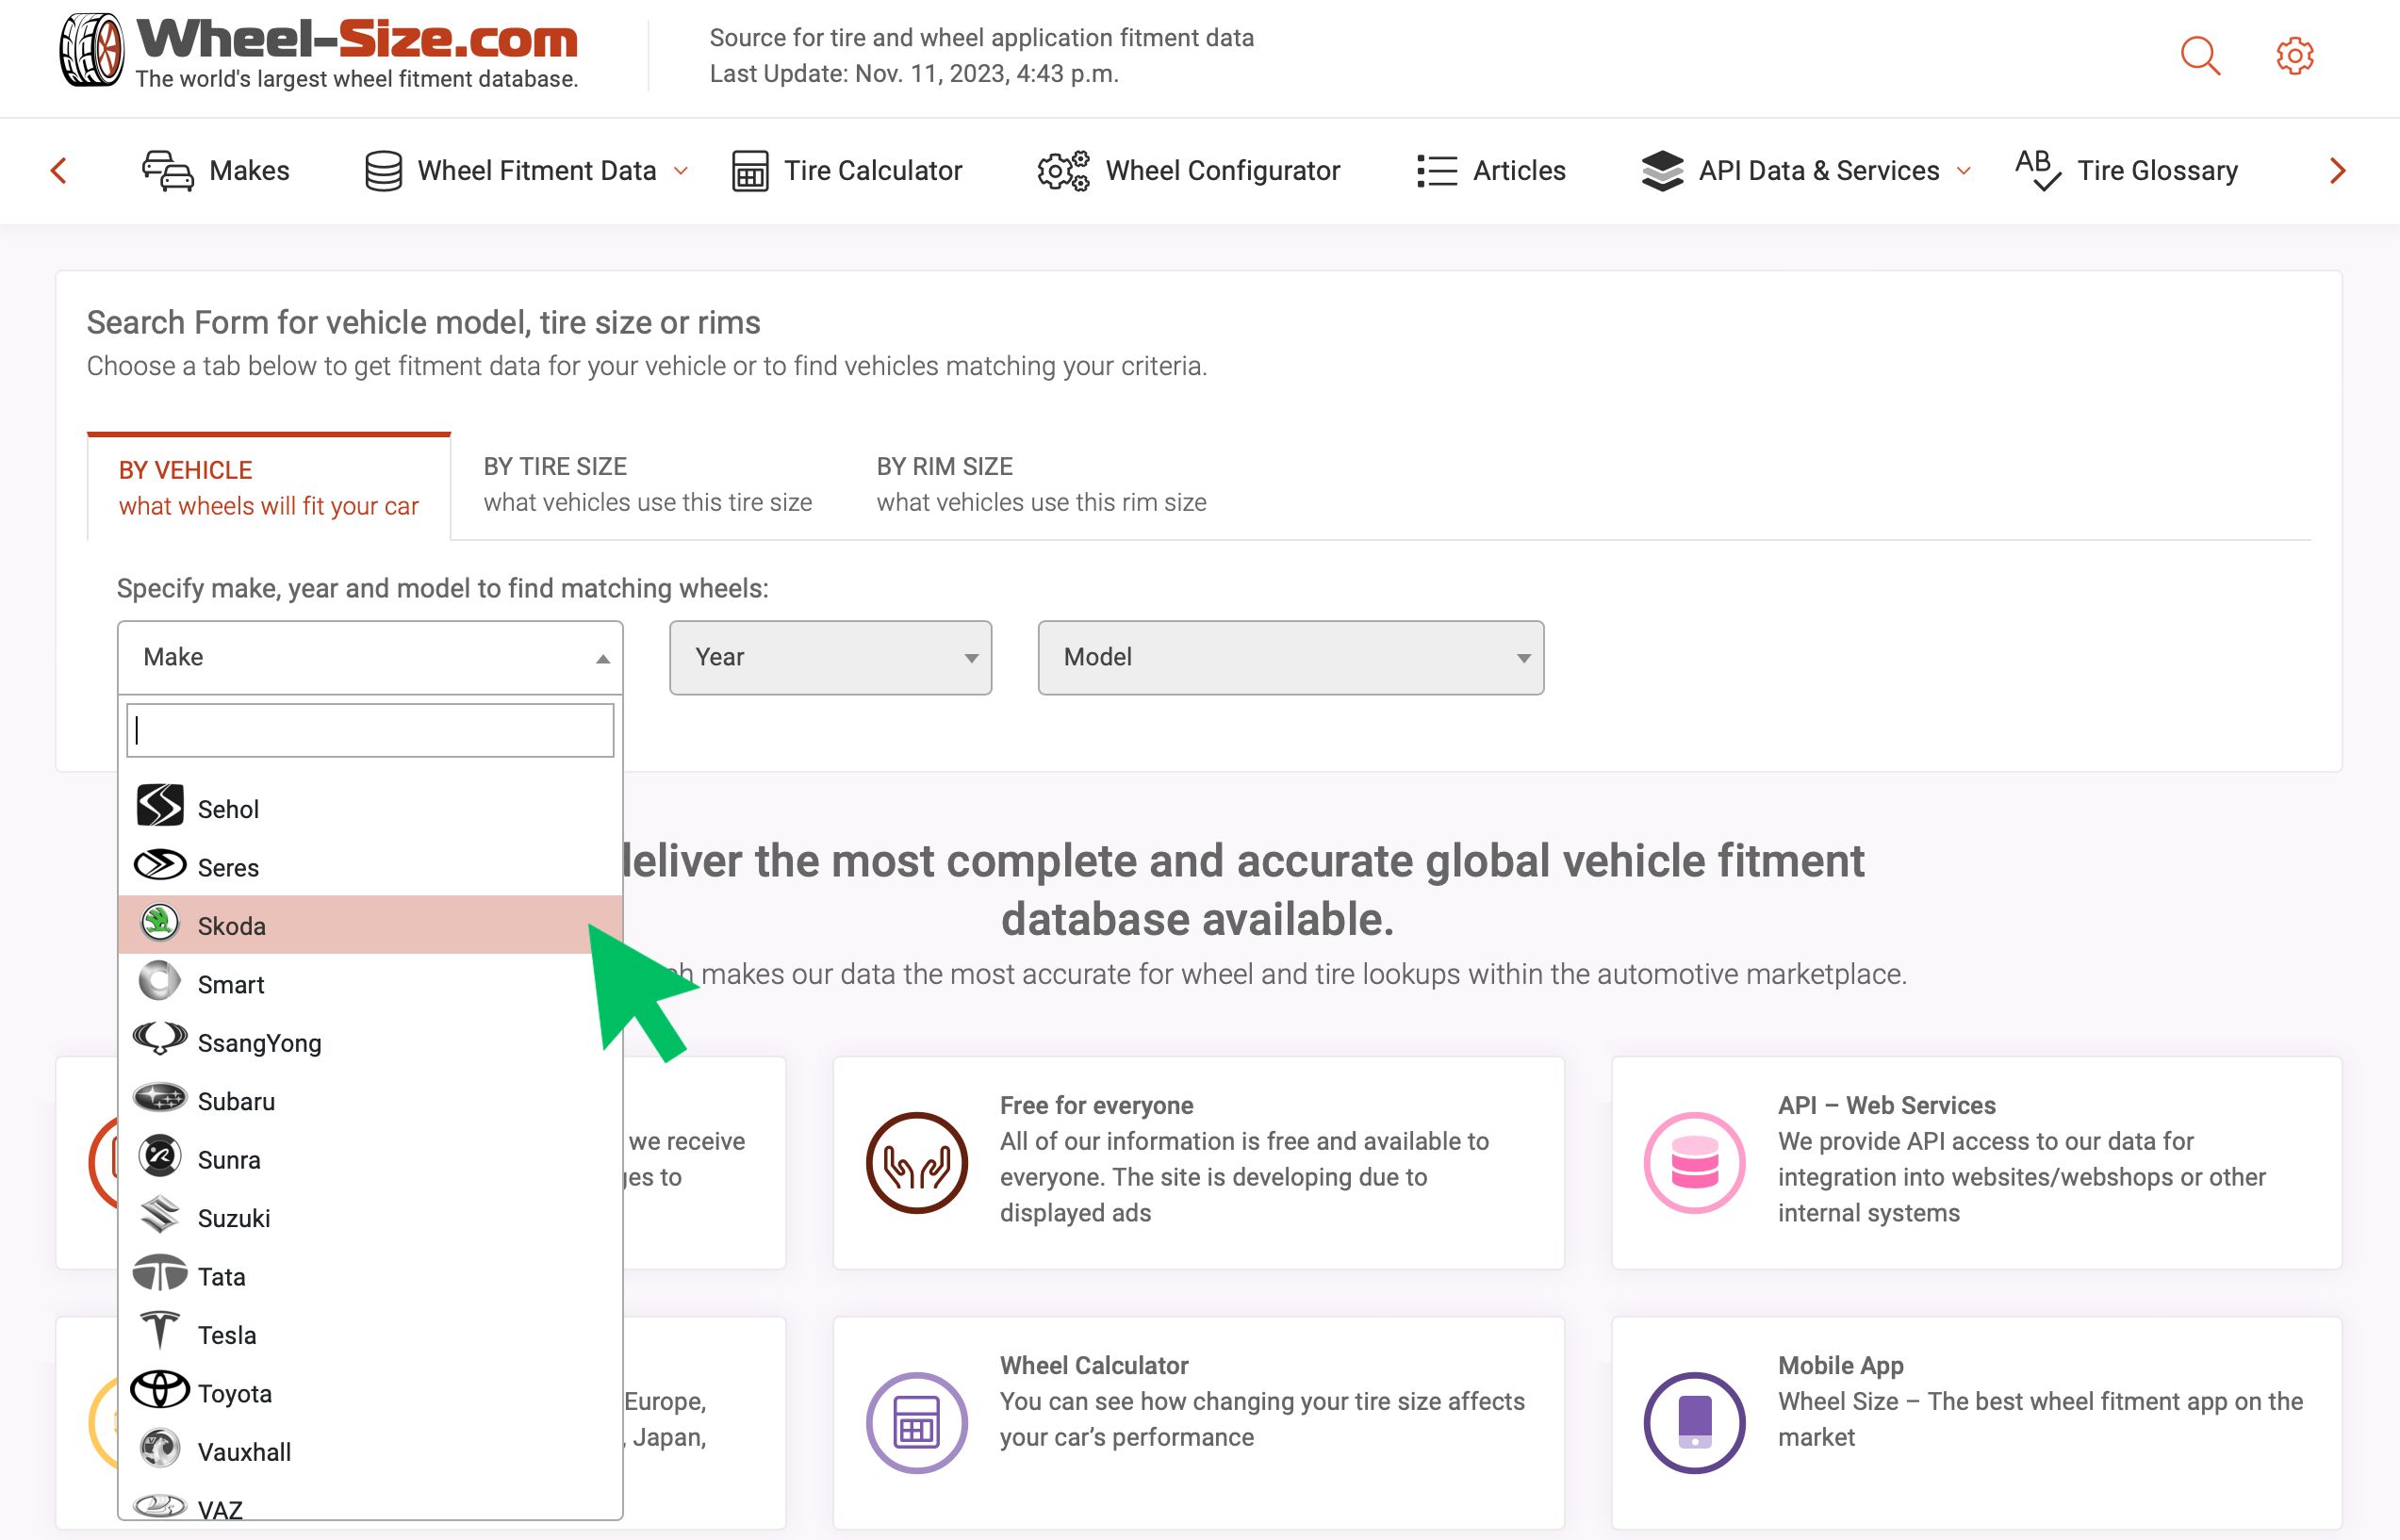Click the Free for everyone hands icon
The height and width of the screenshot is (1540, 2400).
click(916, 1163)
